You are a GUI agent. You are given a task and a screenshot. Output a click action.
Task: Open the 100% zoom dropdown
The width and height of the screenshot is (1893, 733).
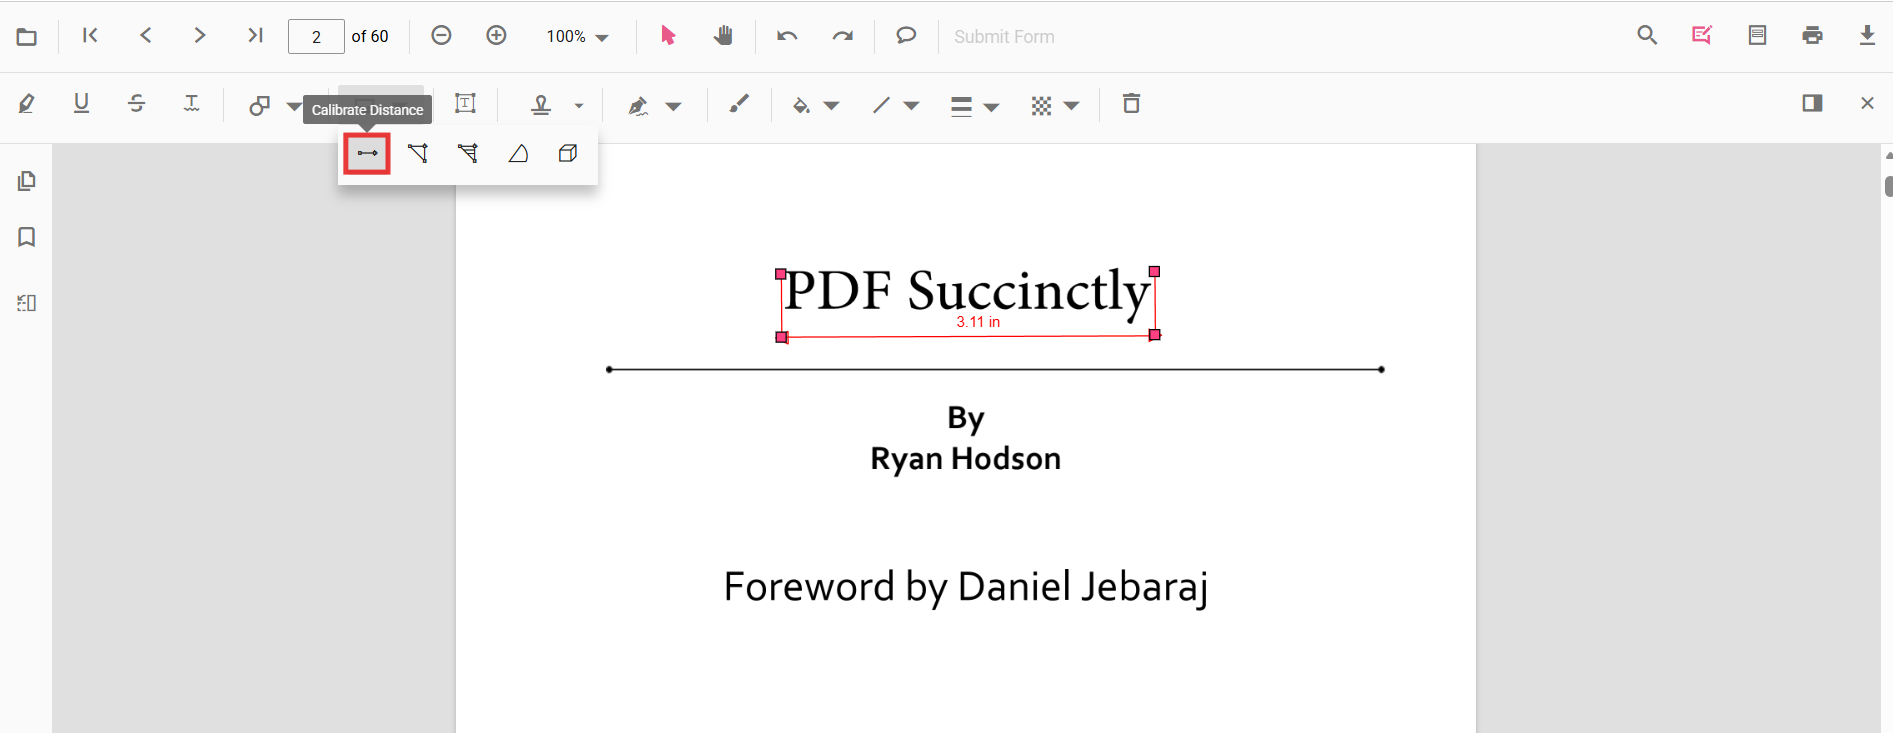(x=577, y=37)
